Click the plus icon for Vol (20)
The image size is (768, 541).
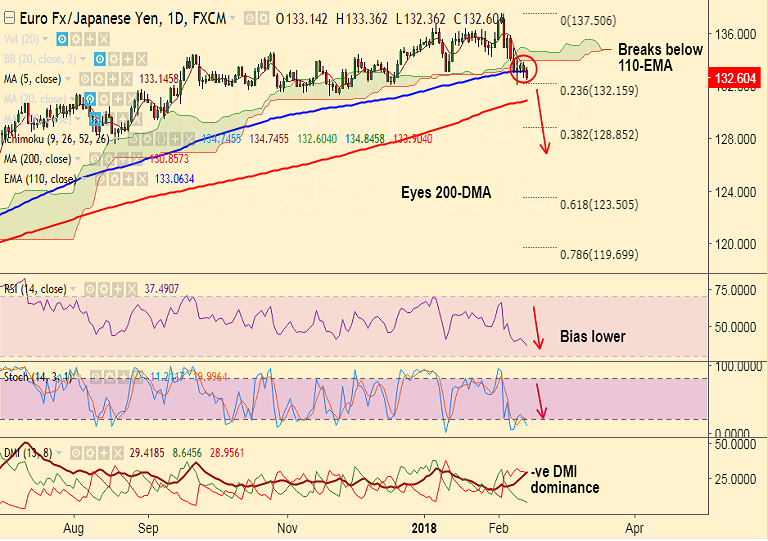pyautogui.click(x=90, y=39)
